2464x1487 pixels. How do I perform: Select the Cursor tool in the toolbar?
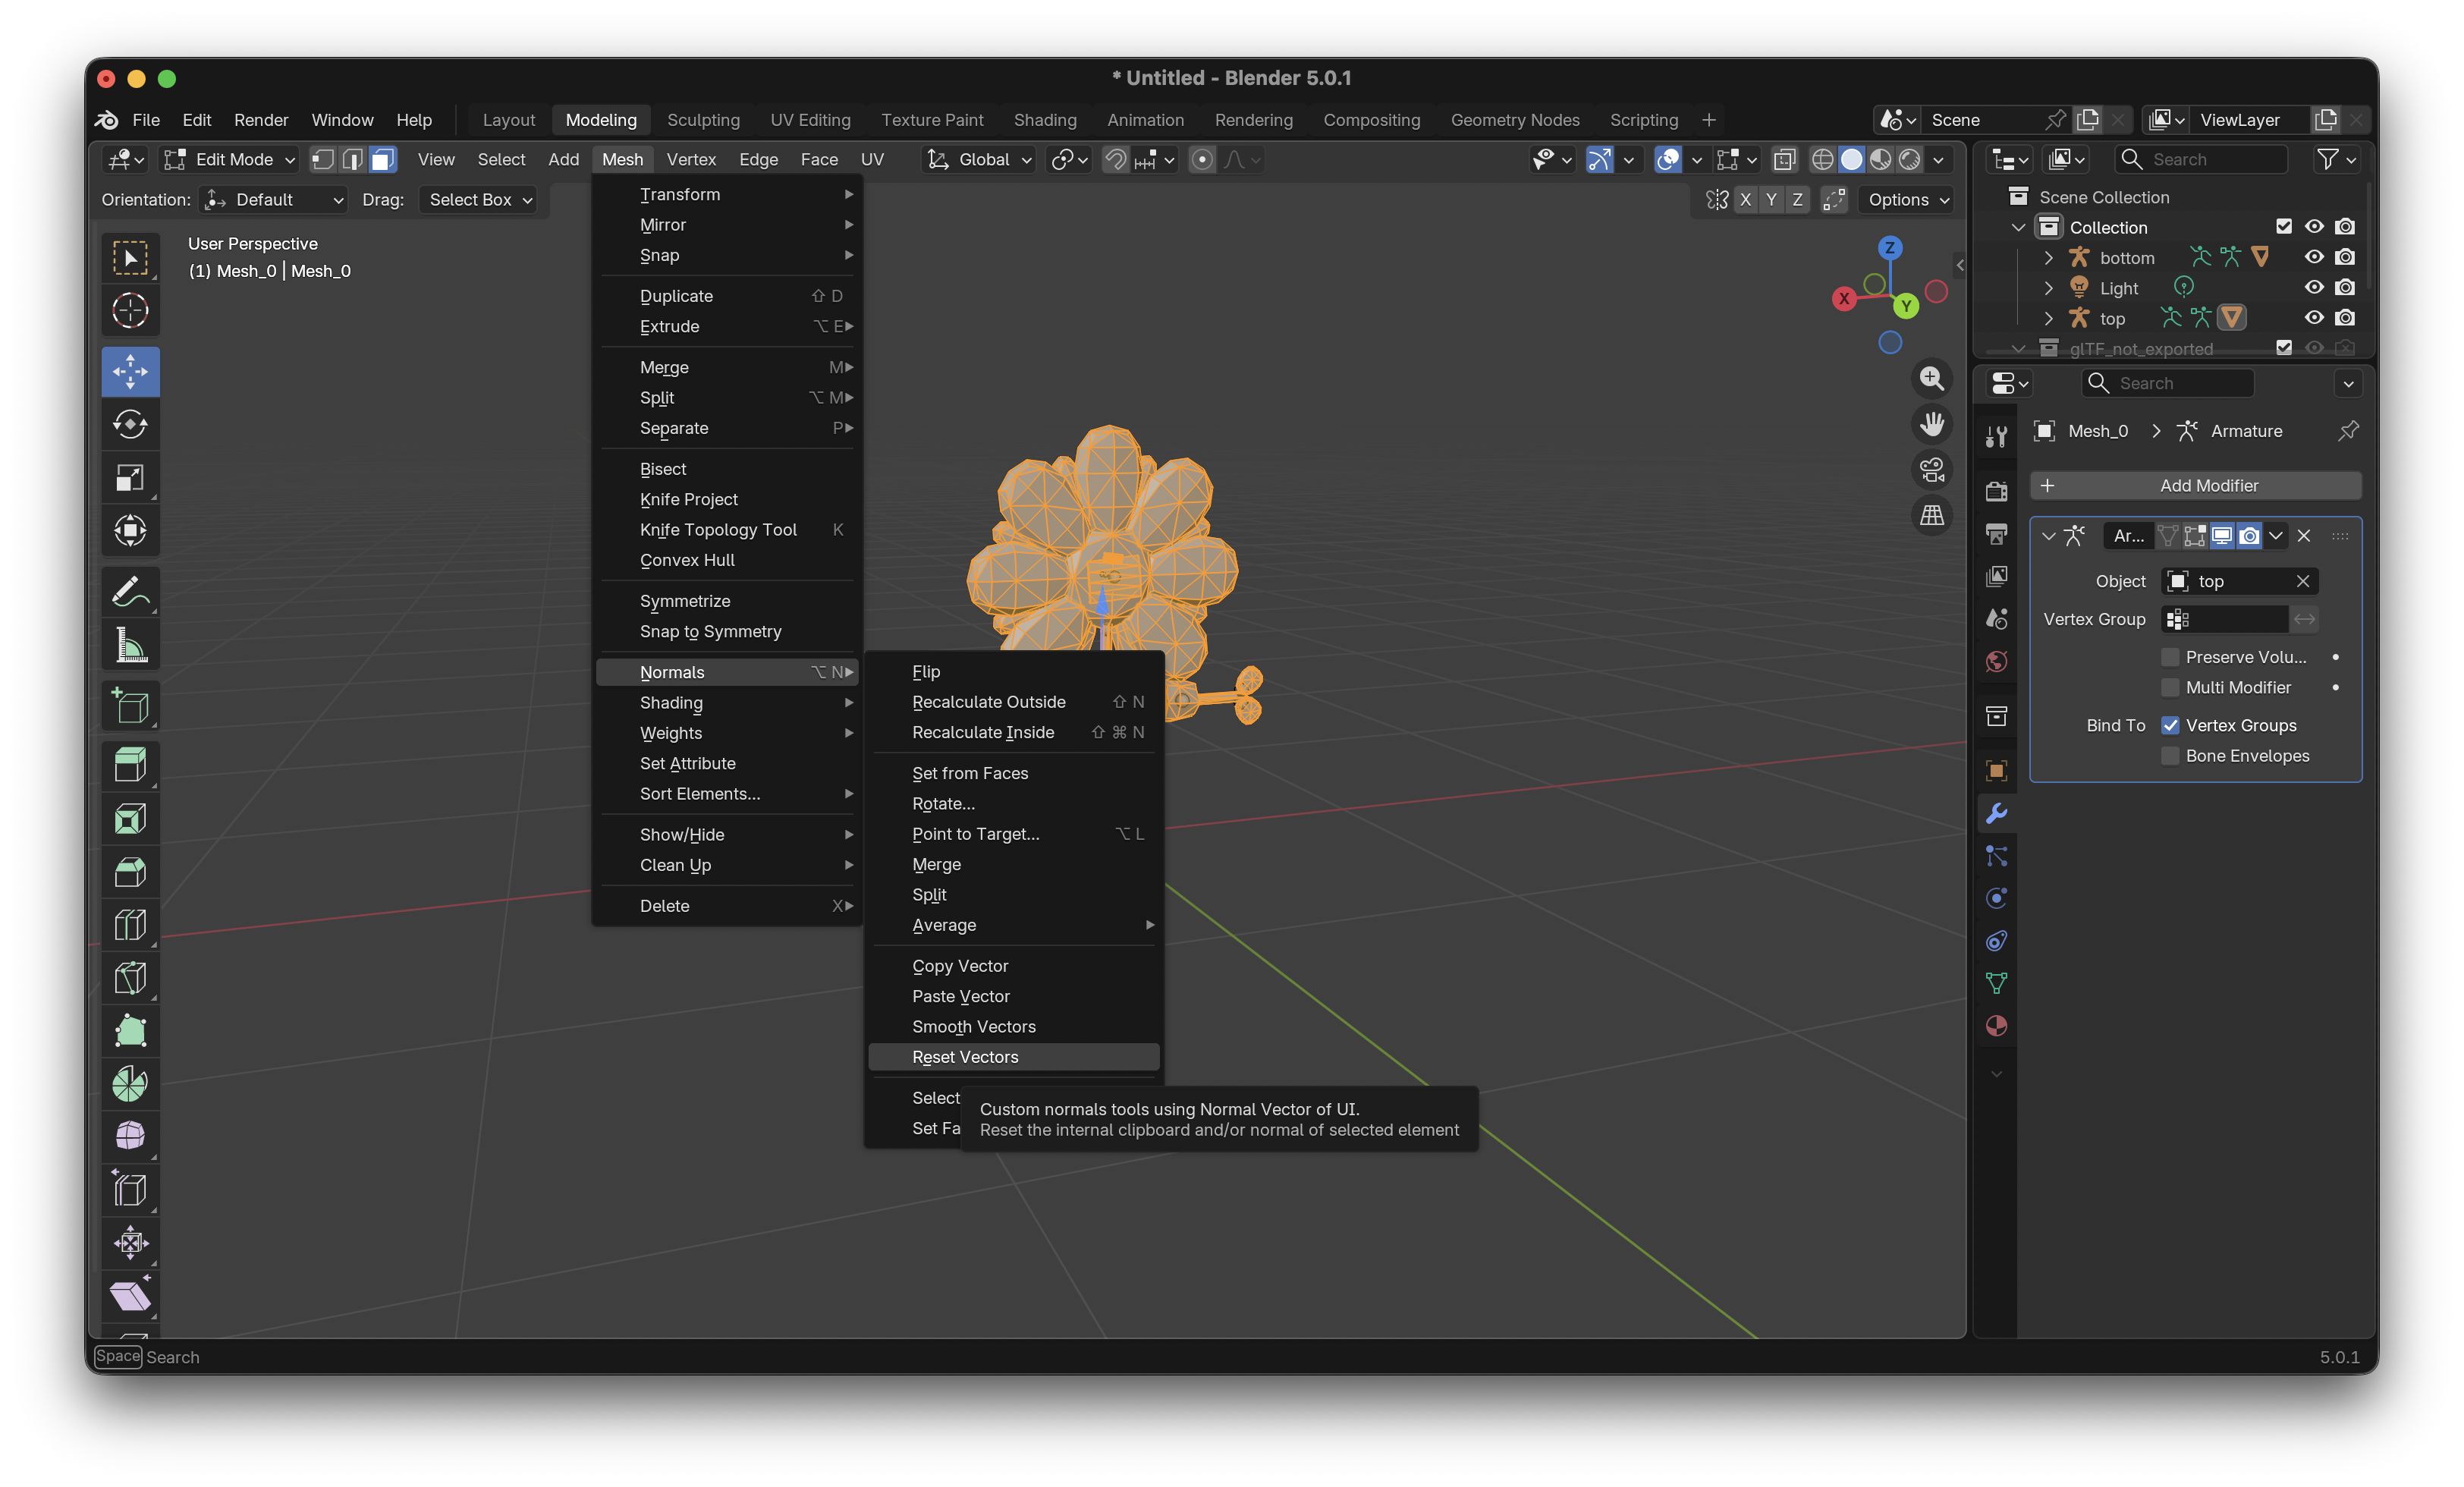coord(130,311)
